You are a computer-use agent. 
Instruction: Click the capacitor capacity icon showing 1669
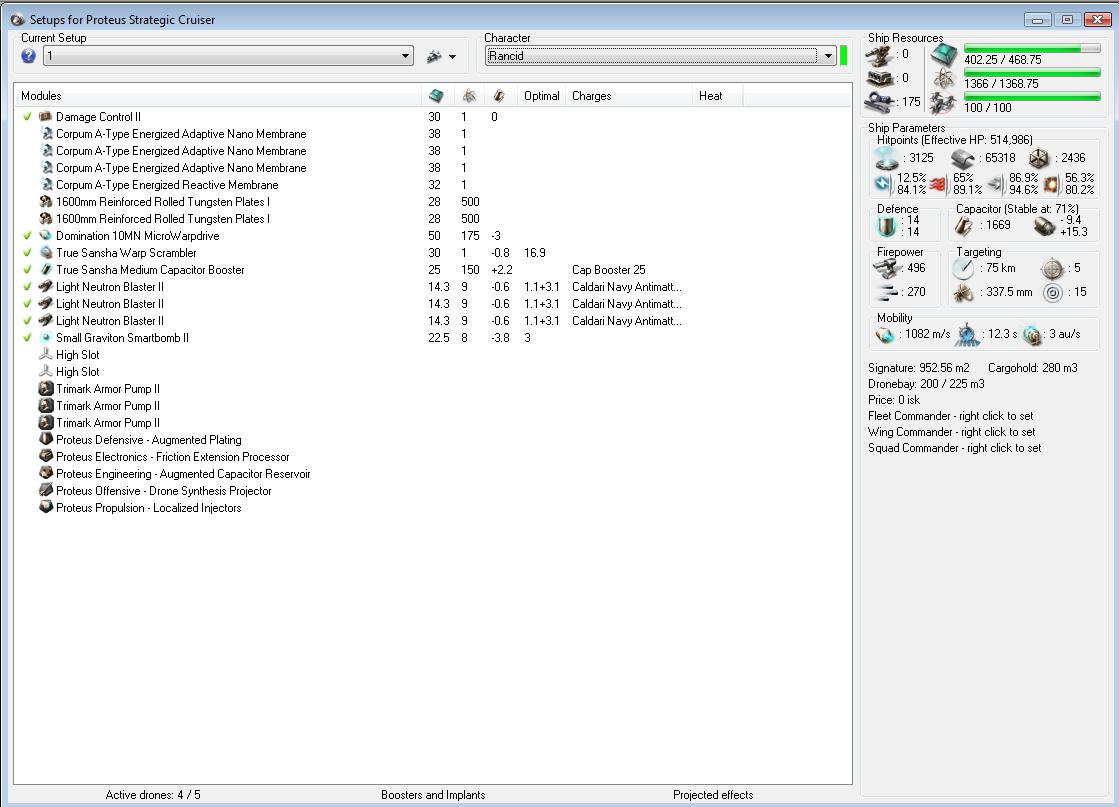(x=963, y=226)
